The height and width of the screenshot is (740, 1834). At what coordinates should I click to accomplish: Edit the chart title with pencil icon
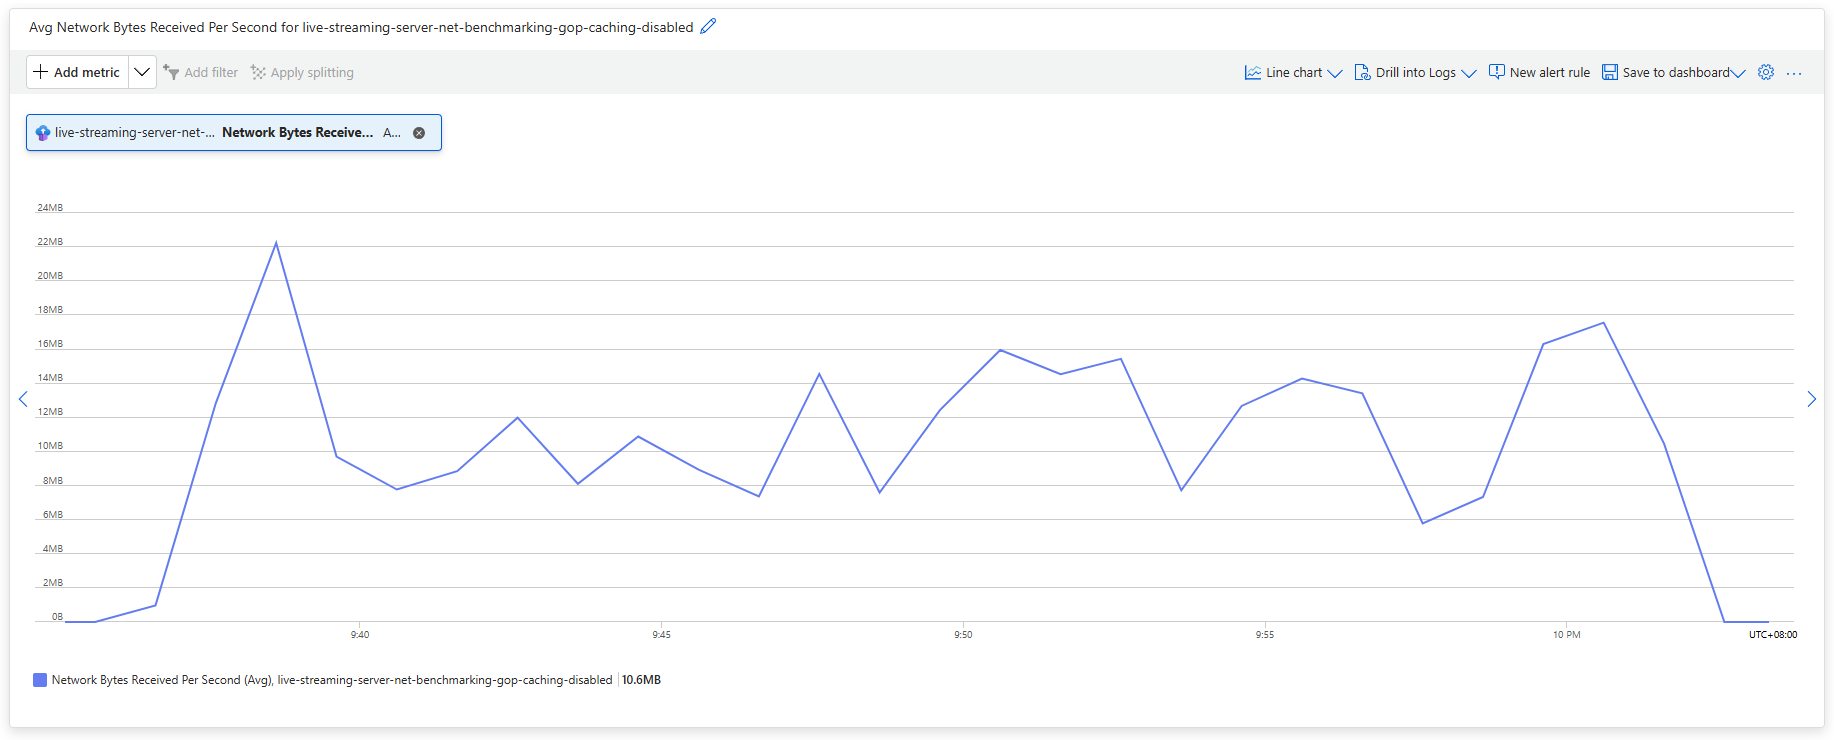pyautogui.click(x=708, y=27)
